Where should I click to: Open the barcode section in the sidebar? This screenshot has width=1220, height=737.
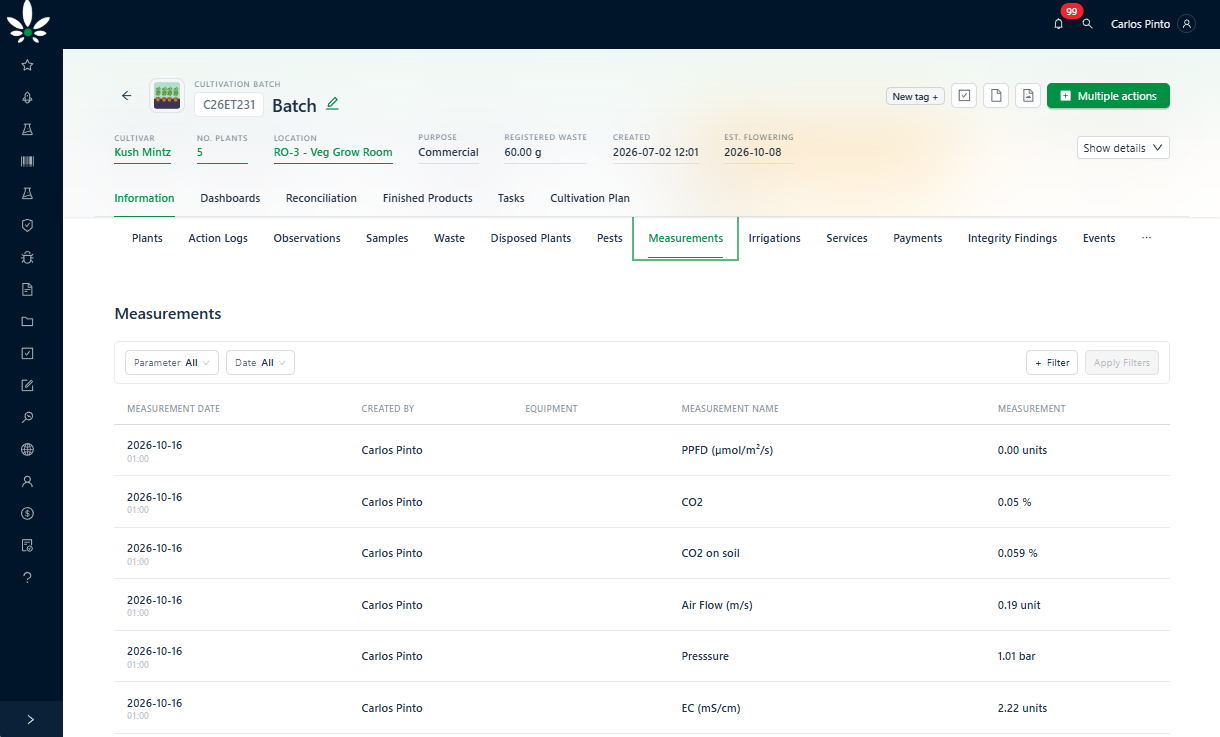(27, 161)
